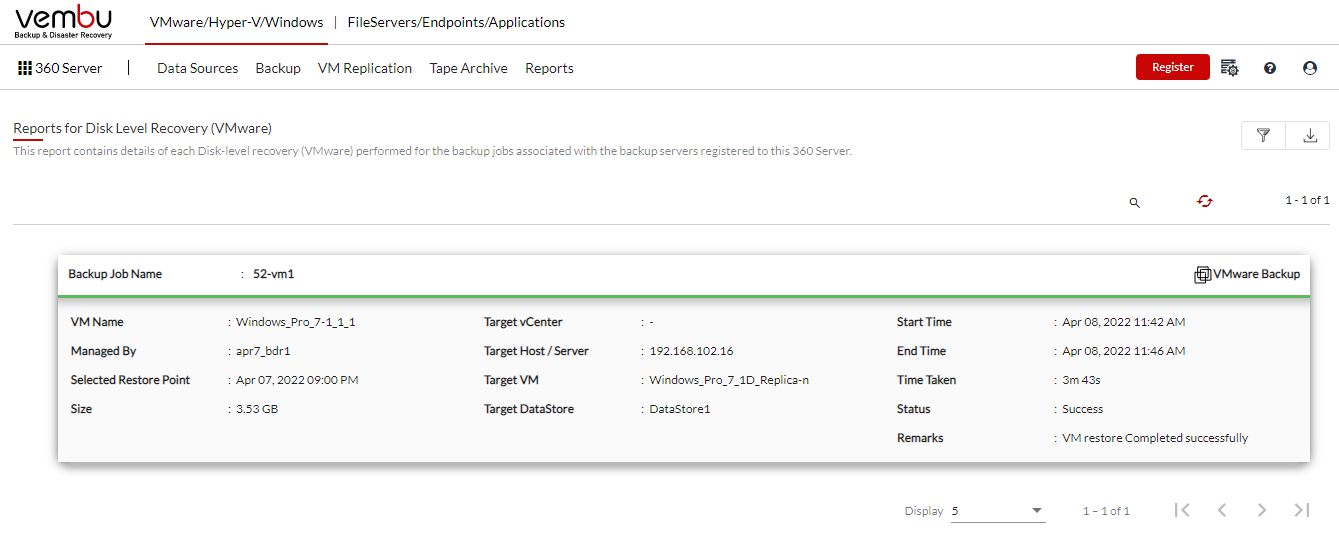Click the VMware Backup type icon
The height and width of the screenshot is (552, 1339).
click(x=1203, y=274)
